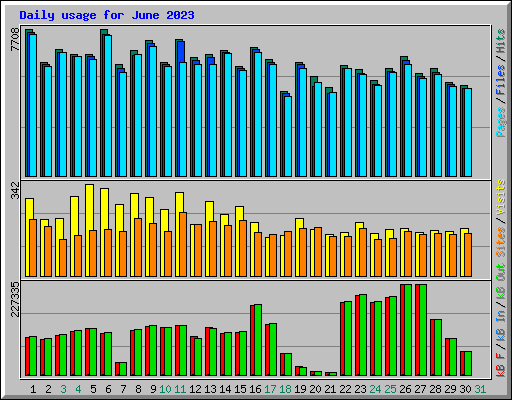Select the "kB Out" legend label
Image resolution: width=512 pixels, height=400 pixels.
click(501, 281)
